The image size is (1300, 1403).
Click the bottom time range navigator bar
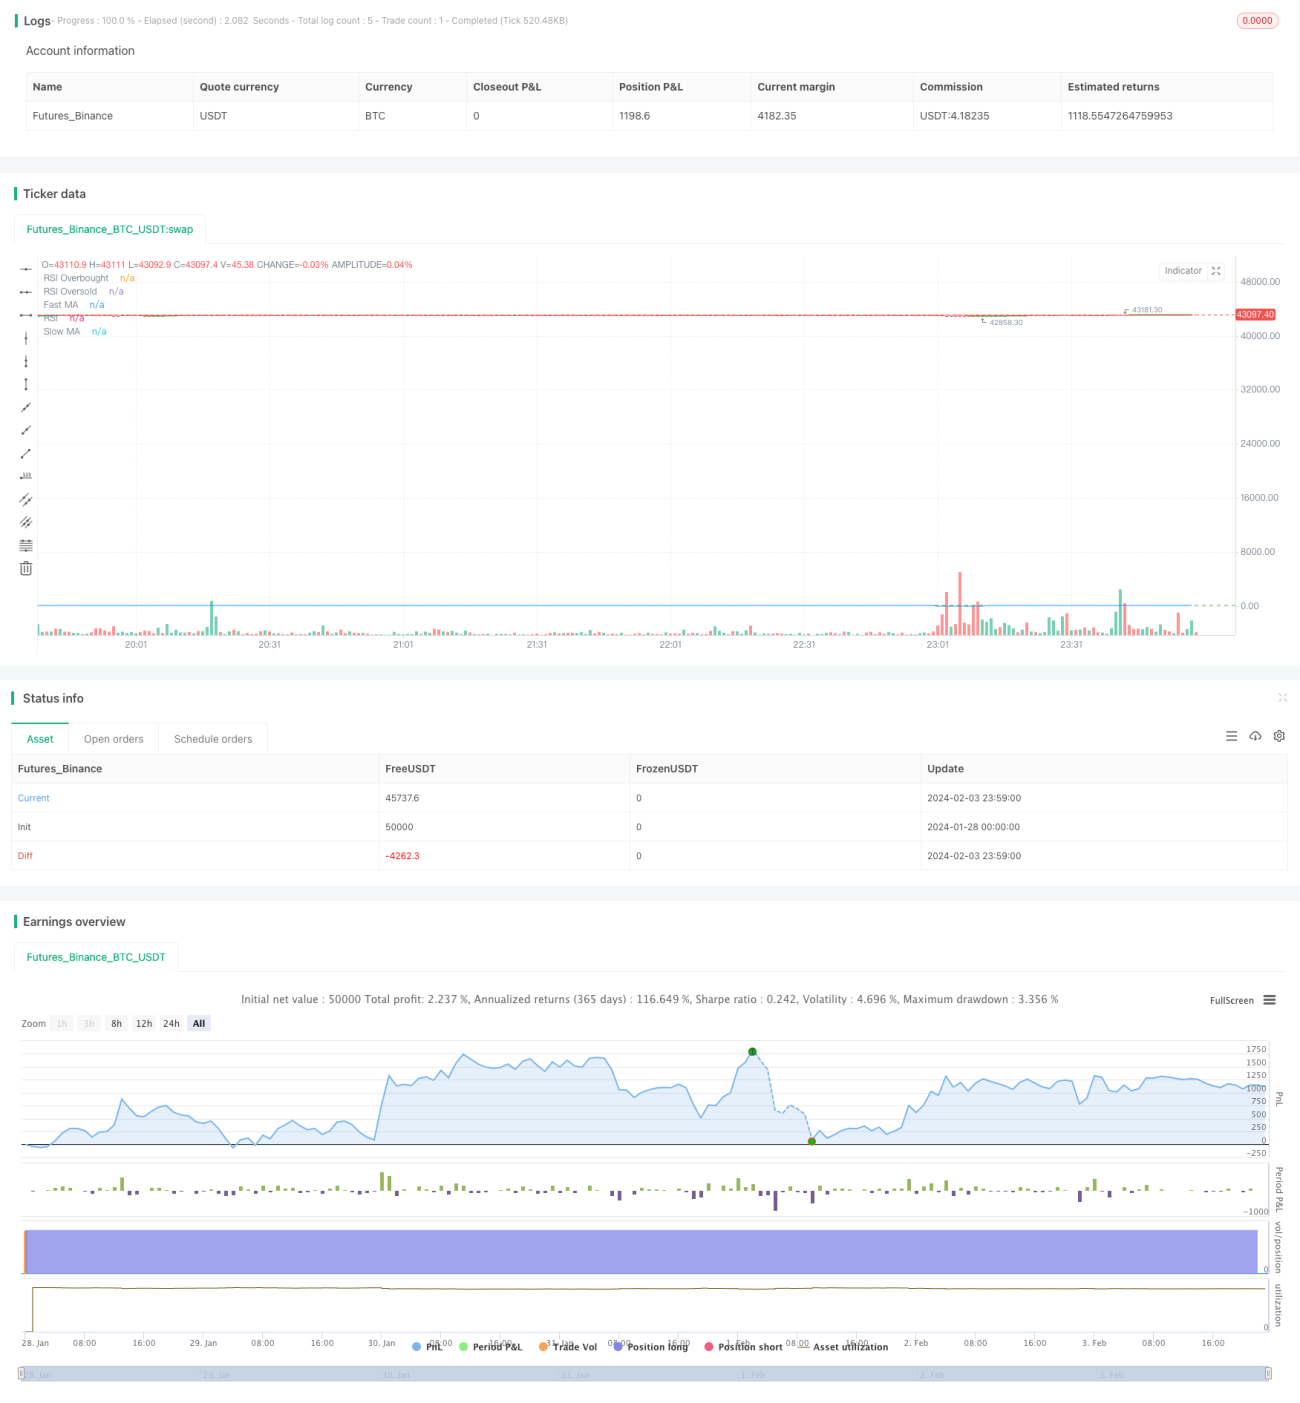click(x=645, y=1374)
